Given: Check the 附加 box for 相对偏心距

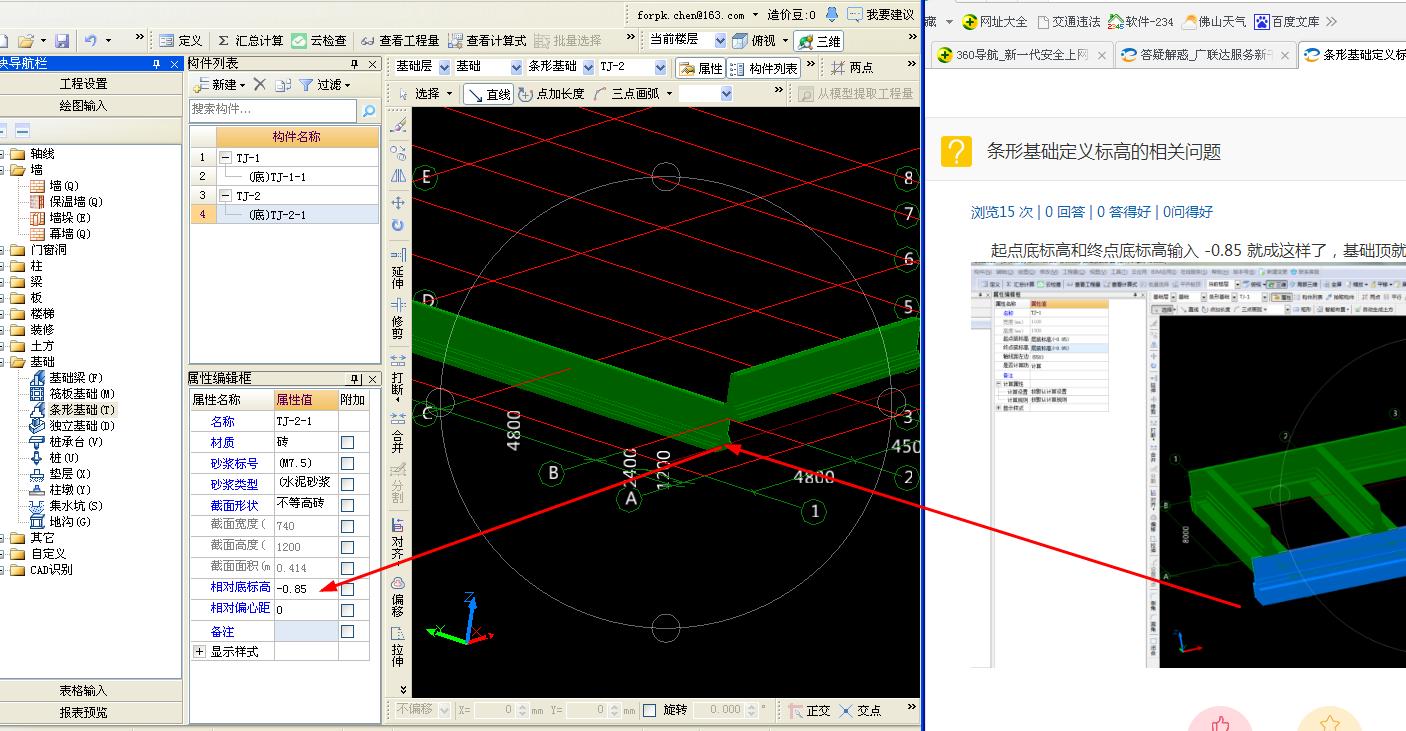Looking at the screenshot, I should (x=347, y=610).
